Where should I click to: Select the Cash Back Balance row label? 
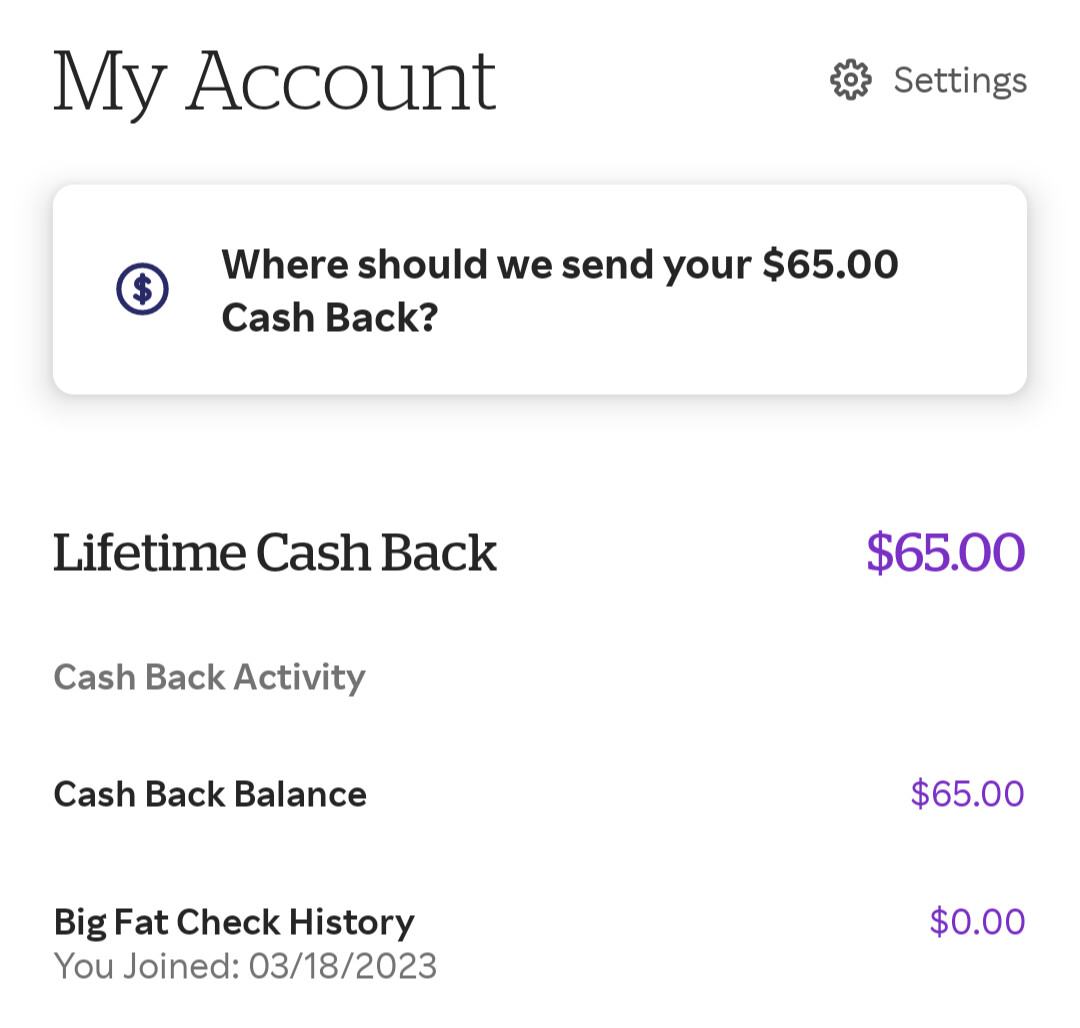(210, 794)
